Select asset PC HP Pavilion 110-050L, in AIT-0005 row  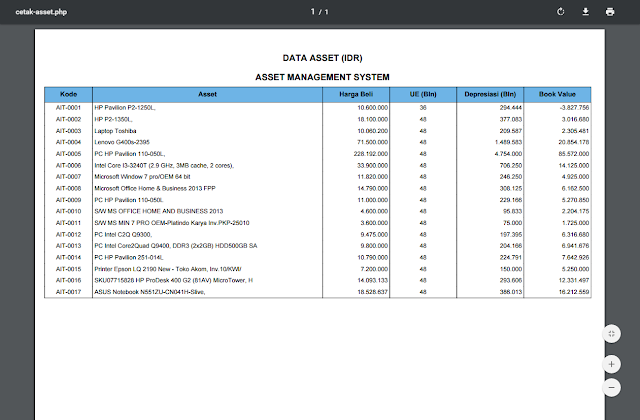130,154
